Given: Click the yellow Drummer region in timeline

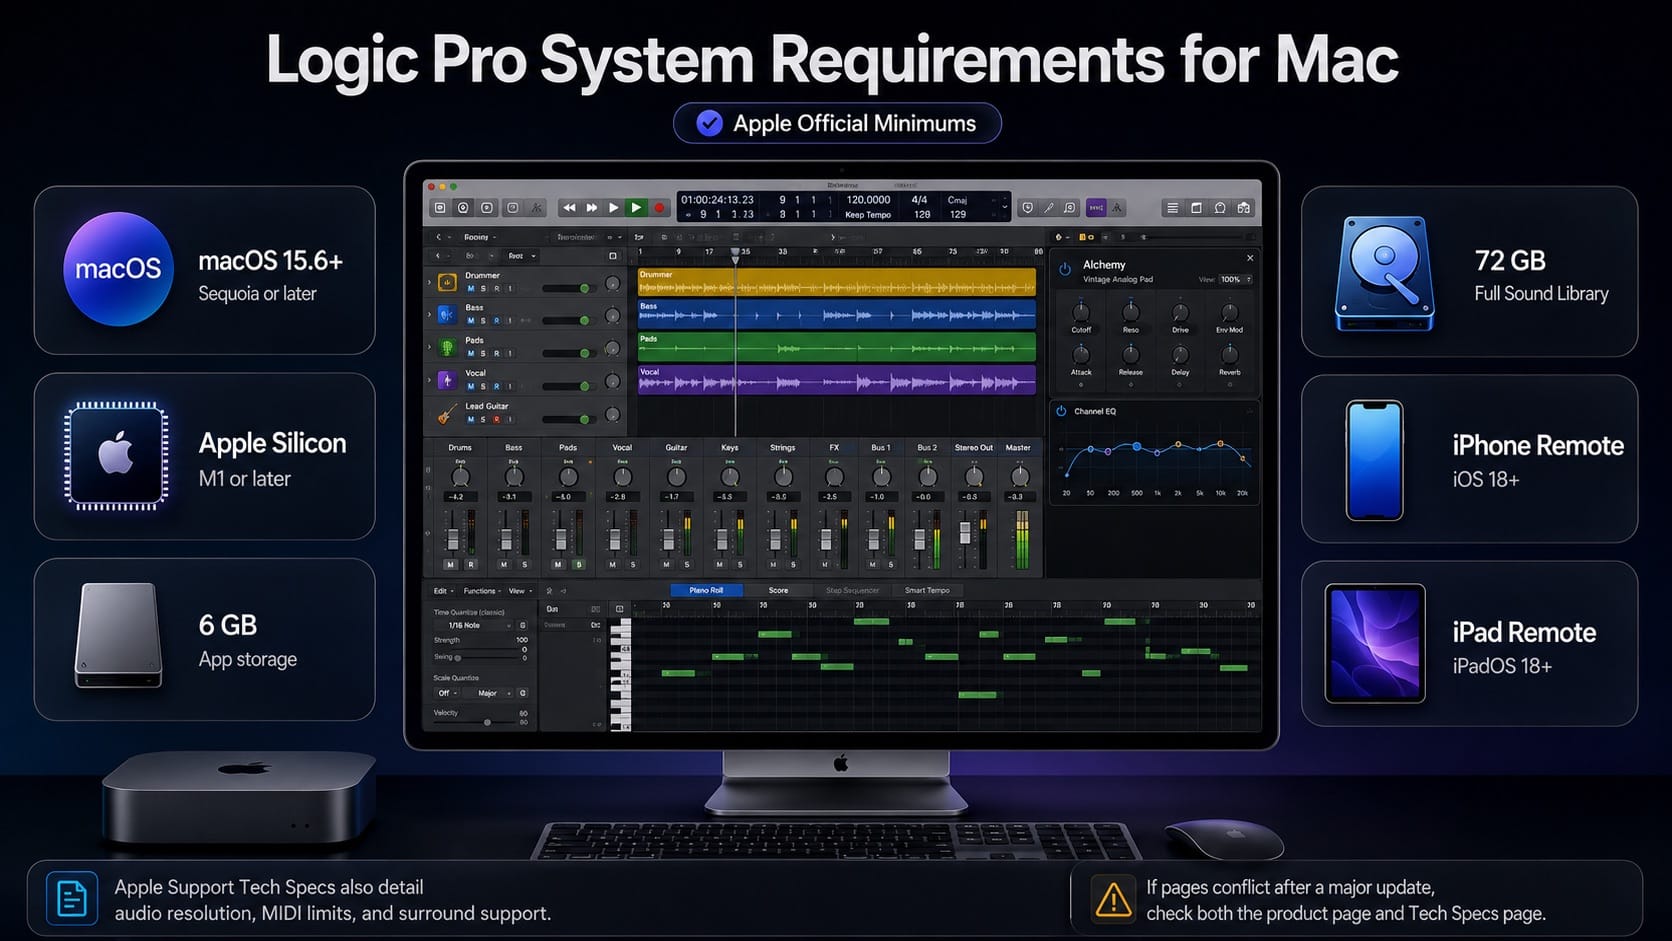Looking at the screenshot, I should pyautogui.click(x=836, y=282).
